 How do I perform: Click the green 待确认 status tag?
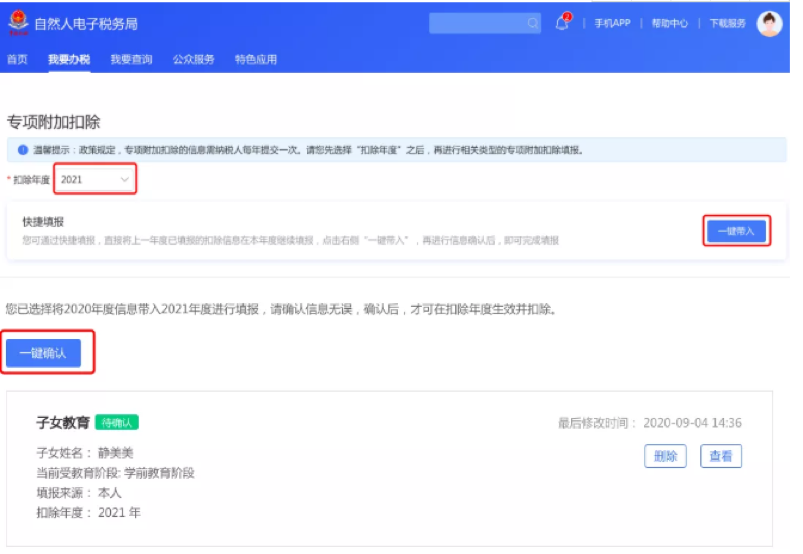(x=117, y=422)
